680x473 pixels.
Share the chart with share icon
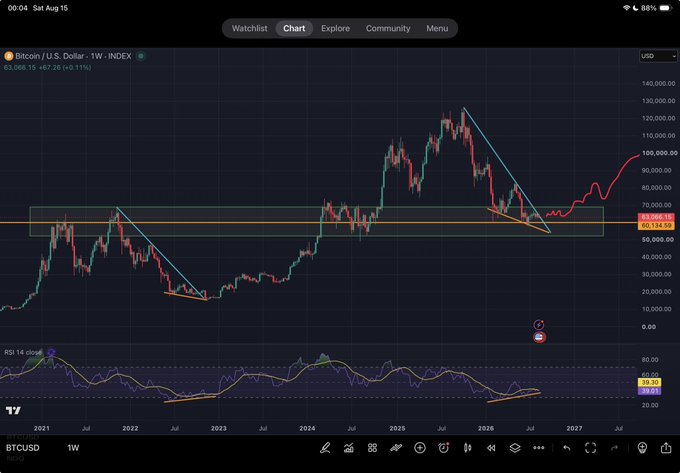666,447
